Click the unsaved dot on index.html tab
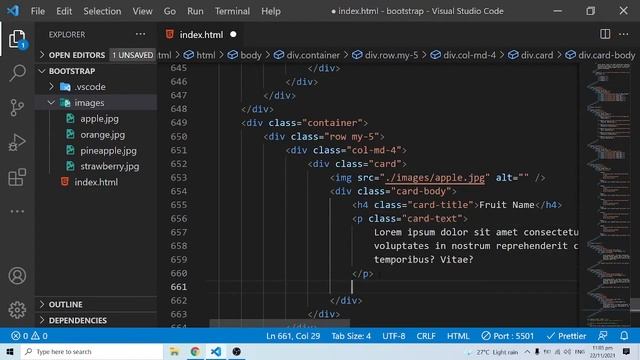This screenshot has height=360, width=640. (233, 34)
